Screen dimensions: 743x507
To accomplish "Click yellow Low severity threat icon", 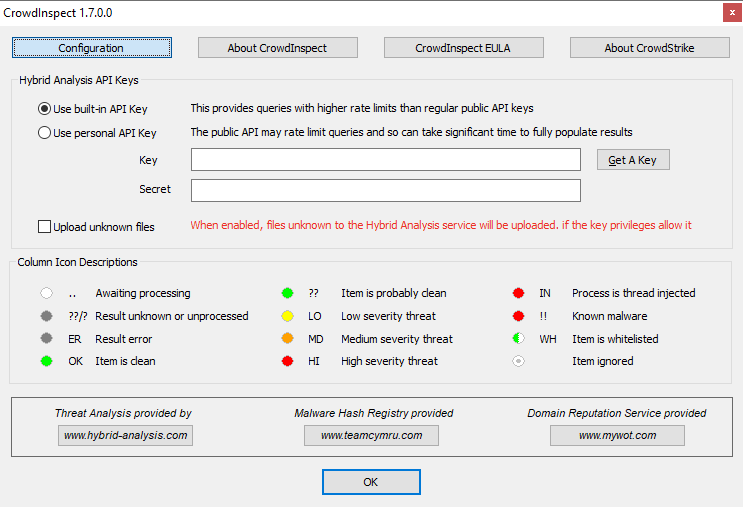I will [288, 316].
